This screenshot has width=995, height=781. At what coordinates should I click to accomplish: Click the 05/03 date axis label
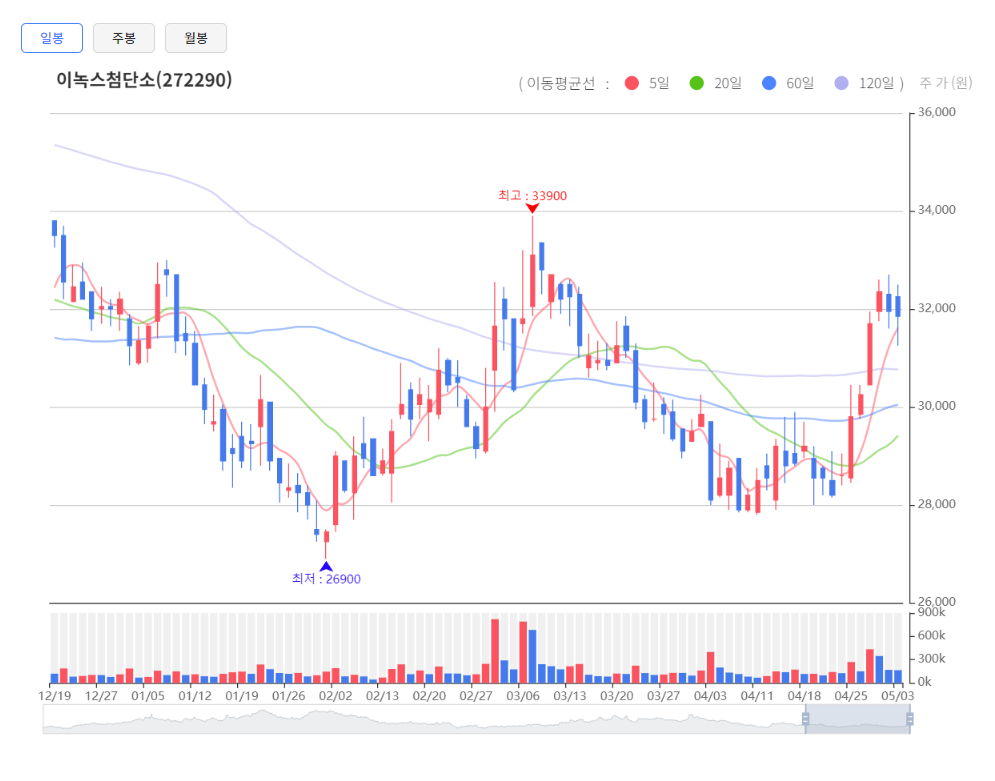897,695
